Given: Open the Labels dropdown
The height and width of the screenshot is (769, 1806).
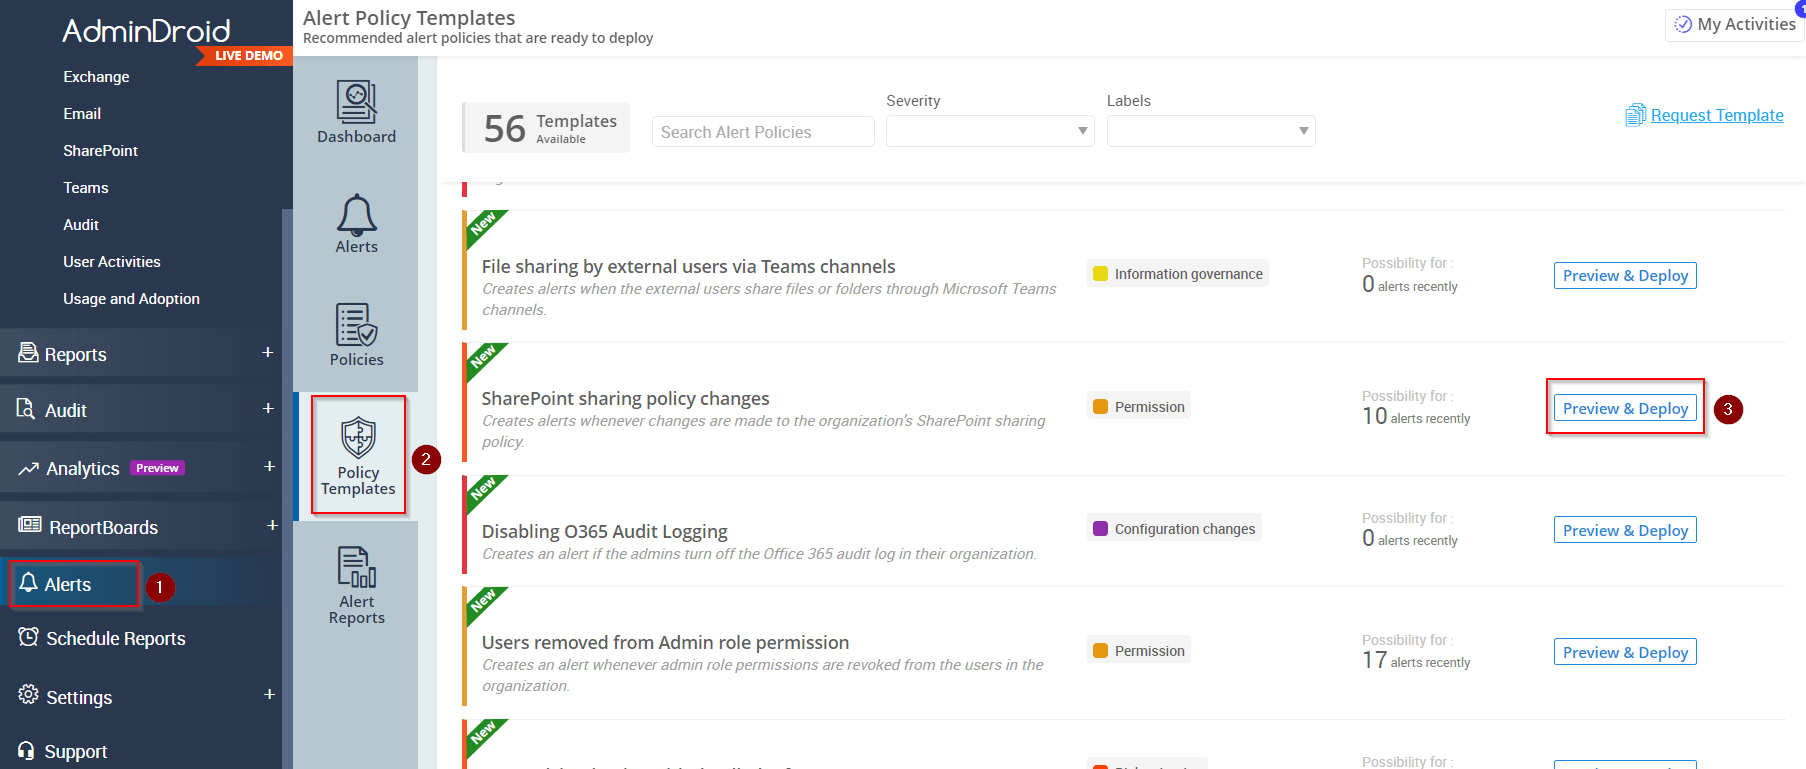Looking at the screenshot, I should click(x=1210, y=131).
